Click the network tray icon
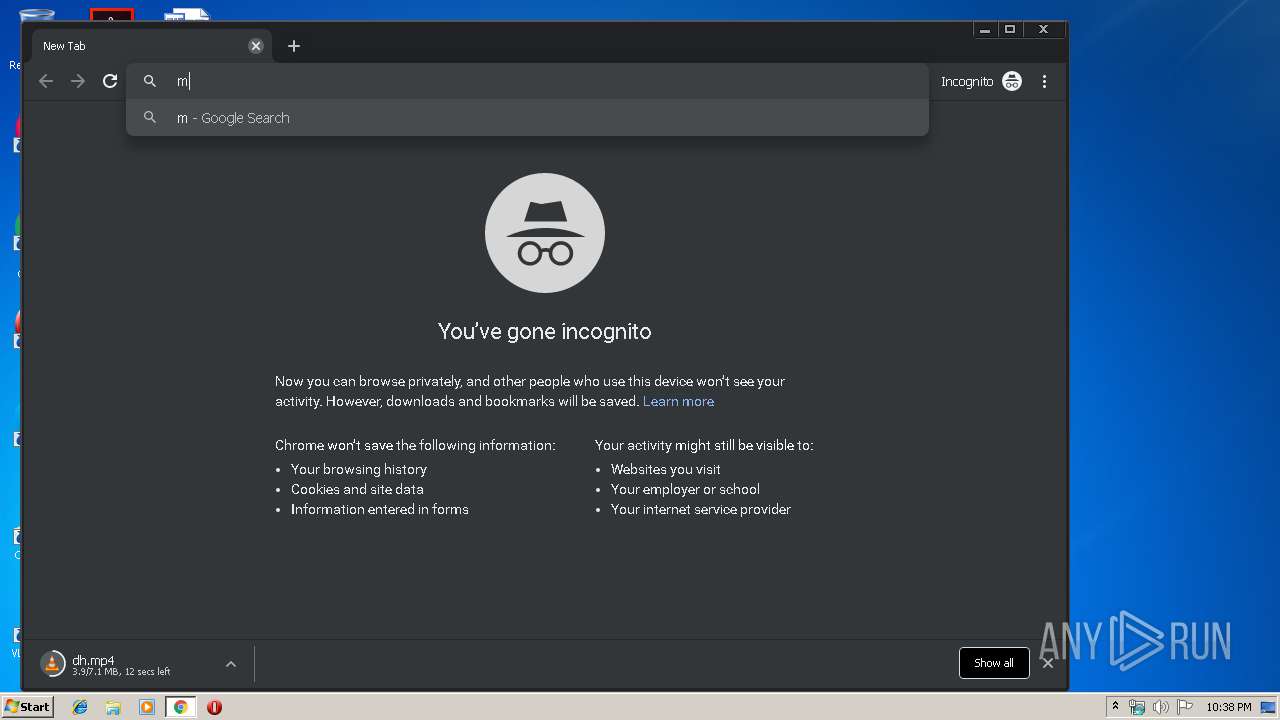 (x=1137, y=707)
